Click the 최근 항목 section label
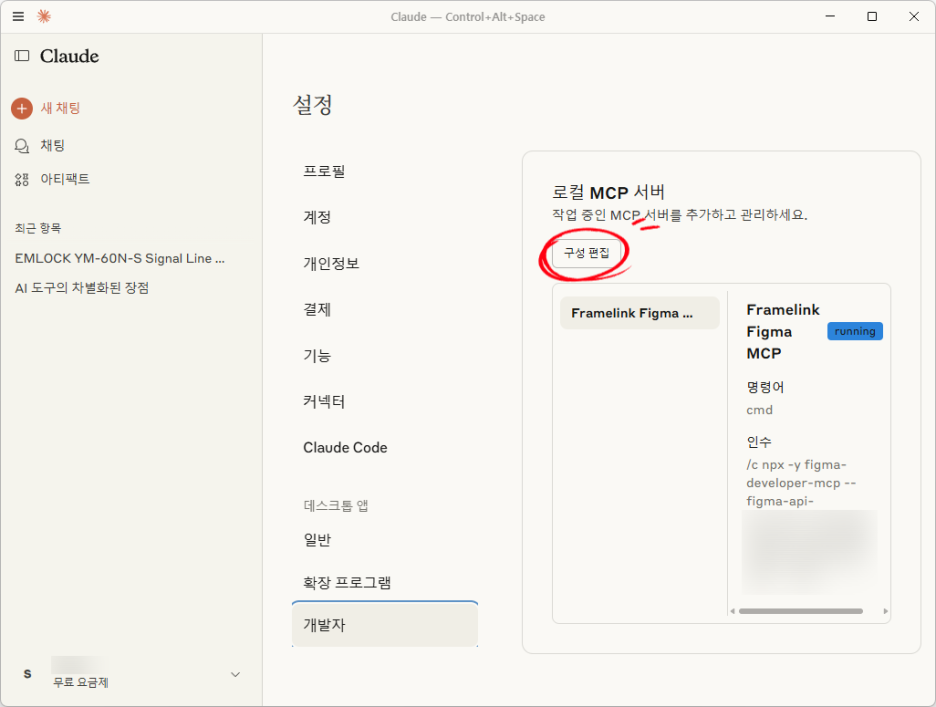 coord(38,228)
